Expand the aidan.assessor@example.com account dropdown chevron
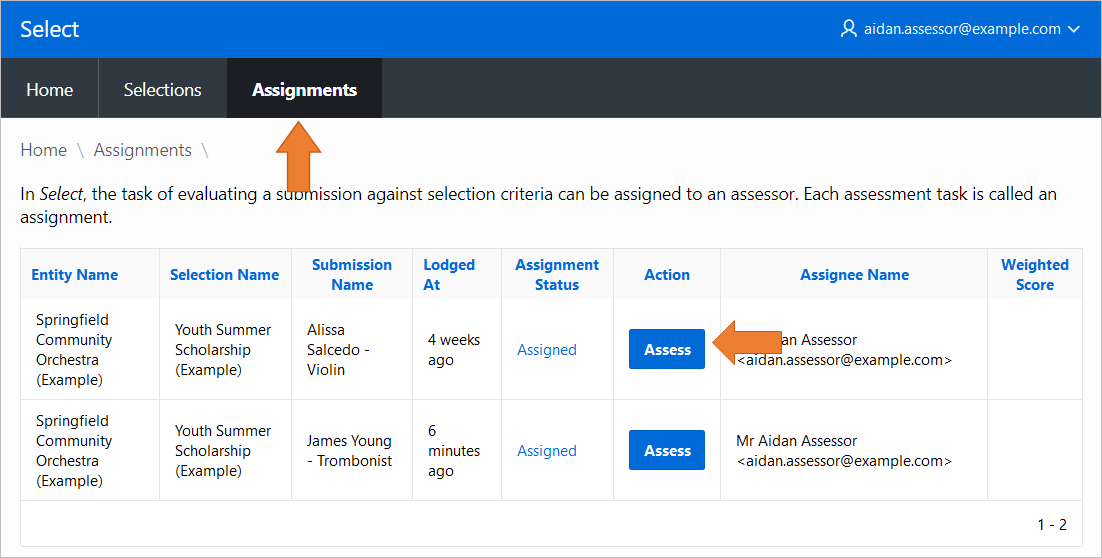This screenshot has height=558, width=1102. tap(1074, 30)
